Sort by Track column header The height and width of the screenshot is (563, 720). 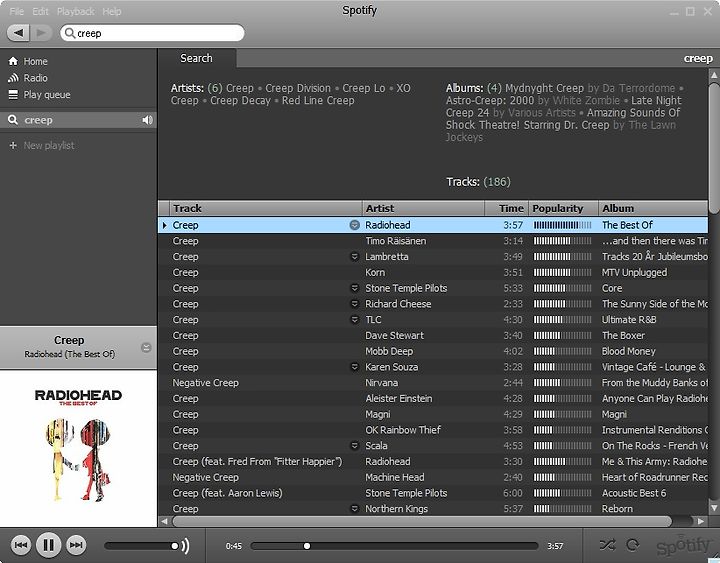click(x=266, y=208)
